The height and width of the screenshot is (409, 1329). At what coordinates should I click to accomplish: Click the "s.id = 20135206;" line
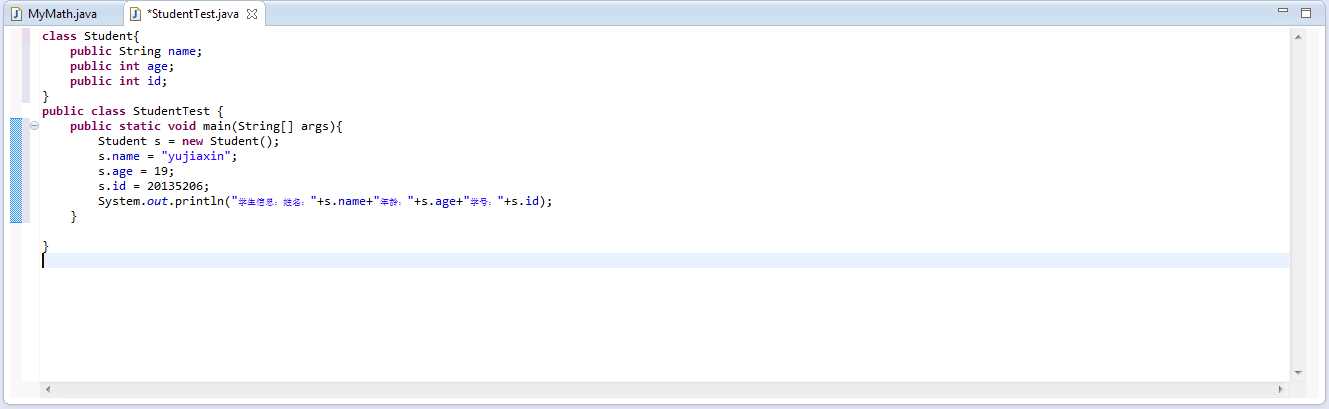coord(153,186)
